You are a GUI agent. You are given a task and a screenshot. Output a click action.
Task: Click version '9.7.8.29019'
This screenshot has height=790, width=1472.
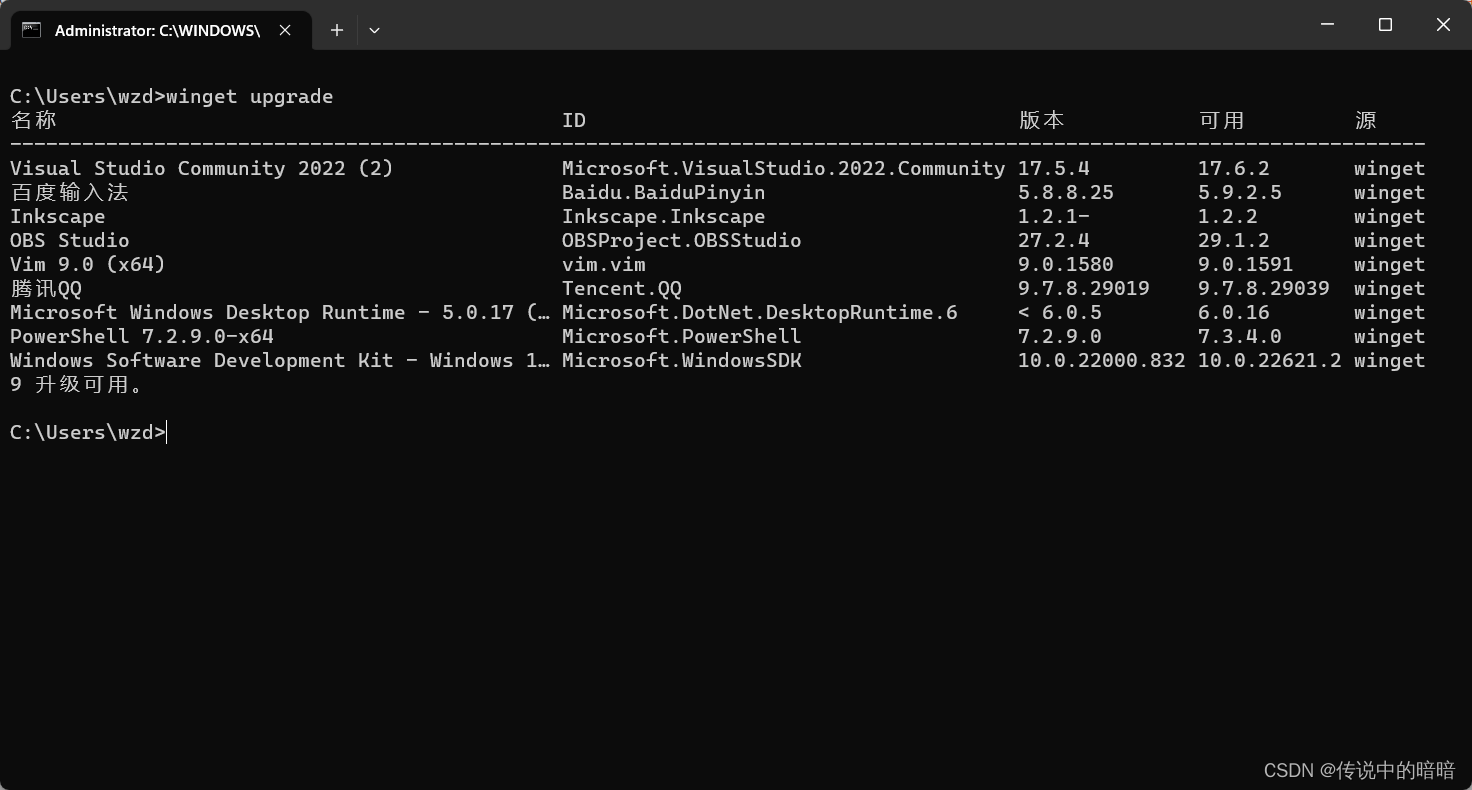[1084, 288]
